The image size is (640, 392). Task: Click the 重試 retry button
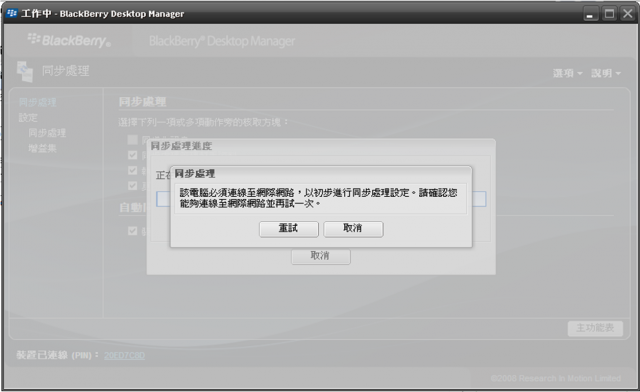[289, 229]
